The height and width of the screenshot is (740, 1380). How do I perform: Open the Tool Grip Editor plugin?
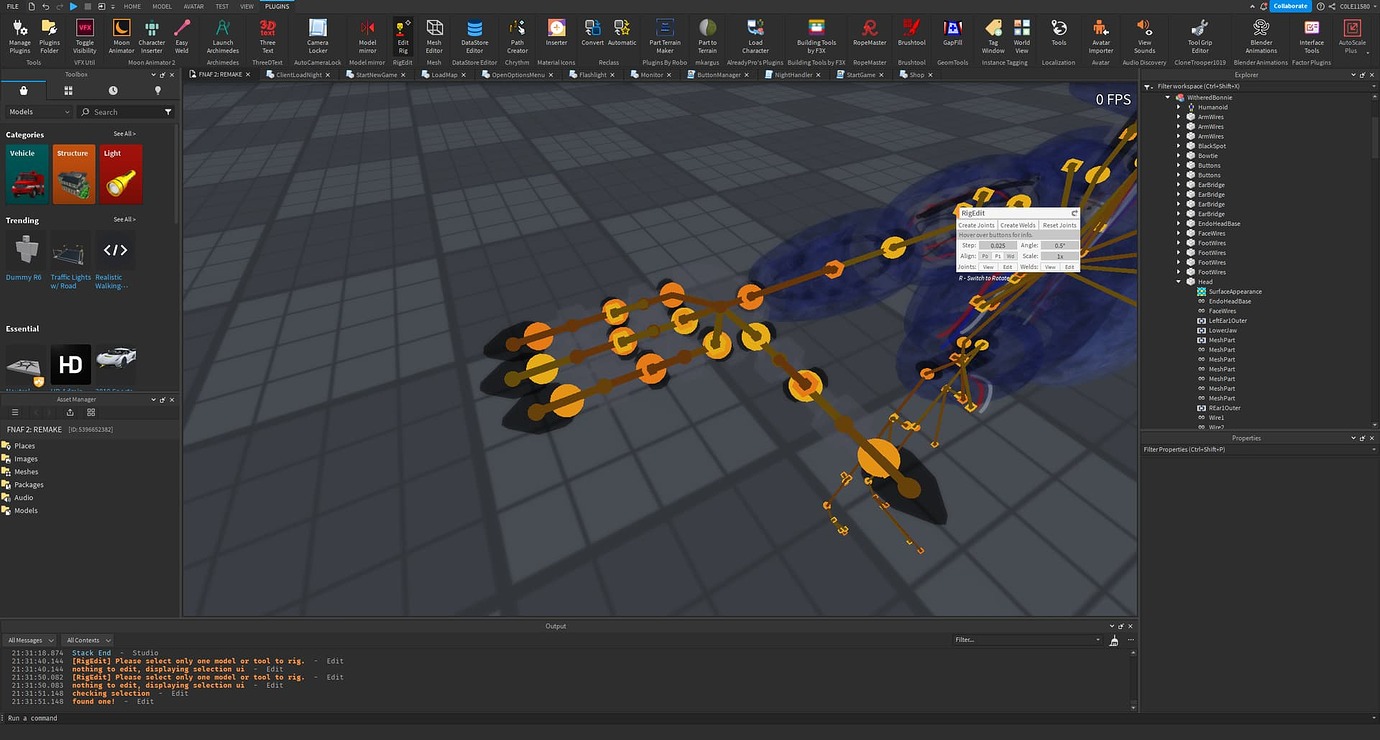coord(1200,36)
